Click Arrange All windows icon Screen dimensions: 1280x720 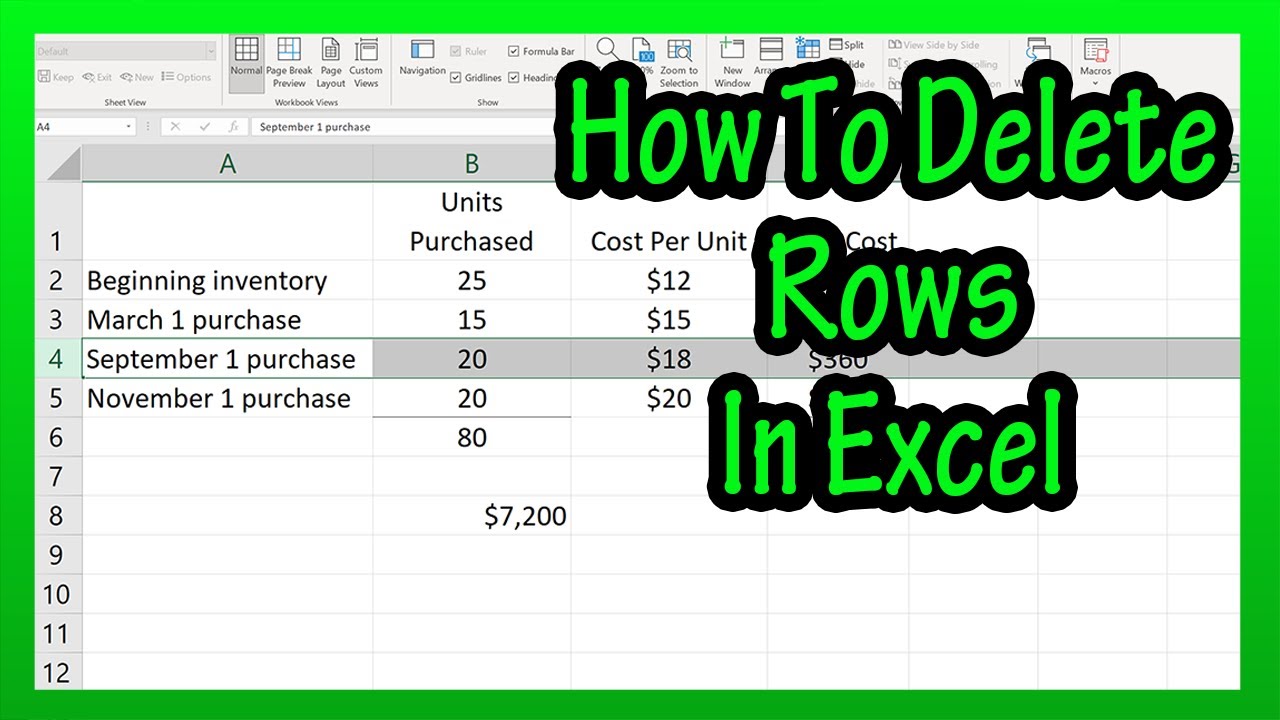(x=770, y=50)
